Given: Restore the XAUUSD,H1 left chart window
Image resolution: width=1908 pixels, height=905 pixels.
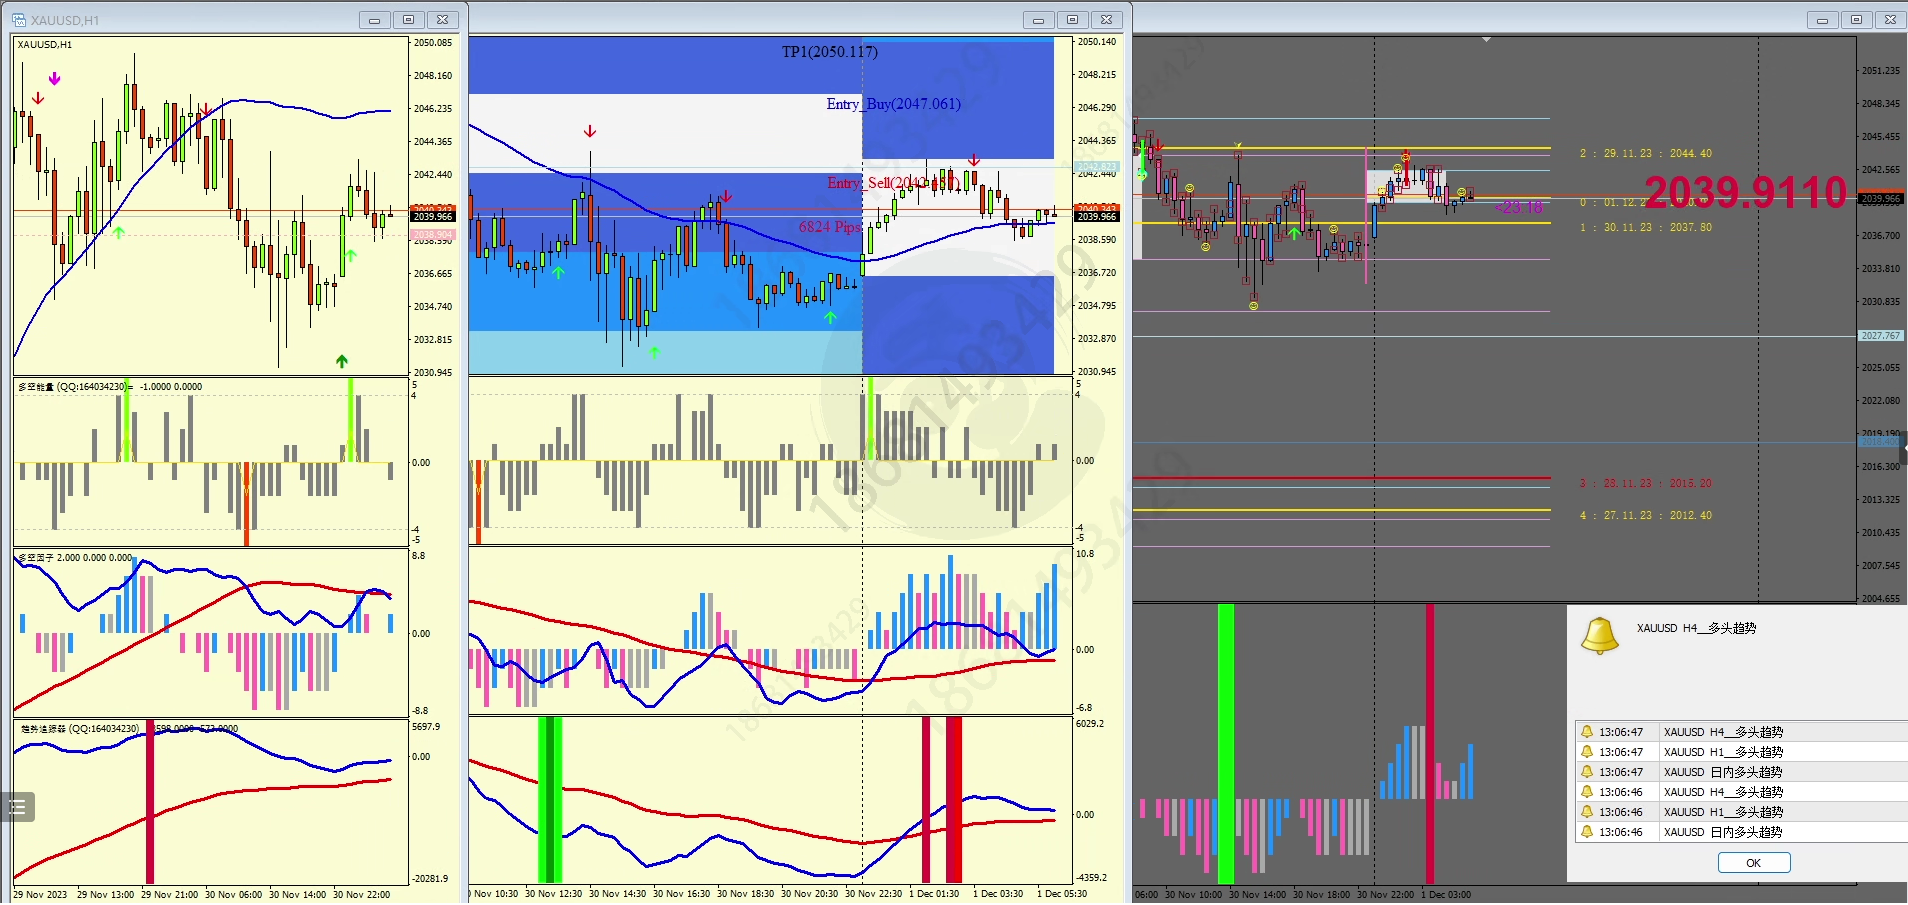Looking at the screenshot, I should click(x=408, y=20).
